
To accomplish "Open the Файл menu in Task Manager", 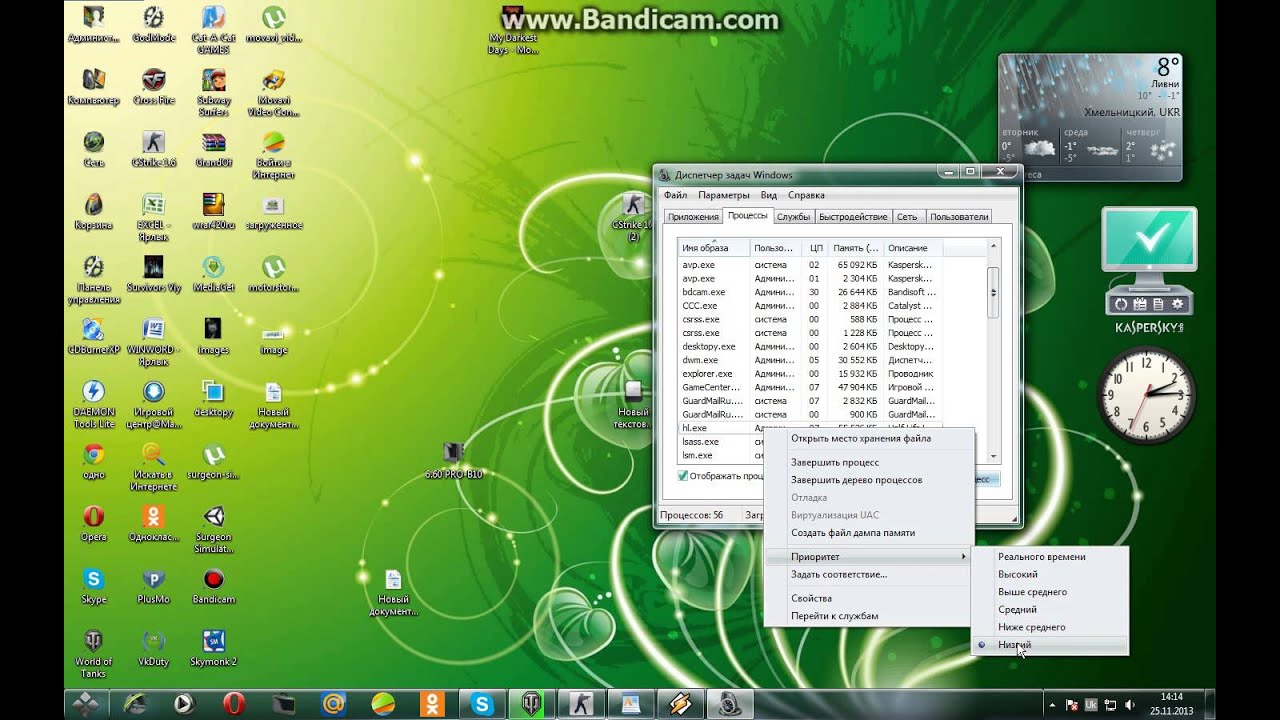I will tap(675, 195).
